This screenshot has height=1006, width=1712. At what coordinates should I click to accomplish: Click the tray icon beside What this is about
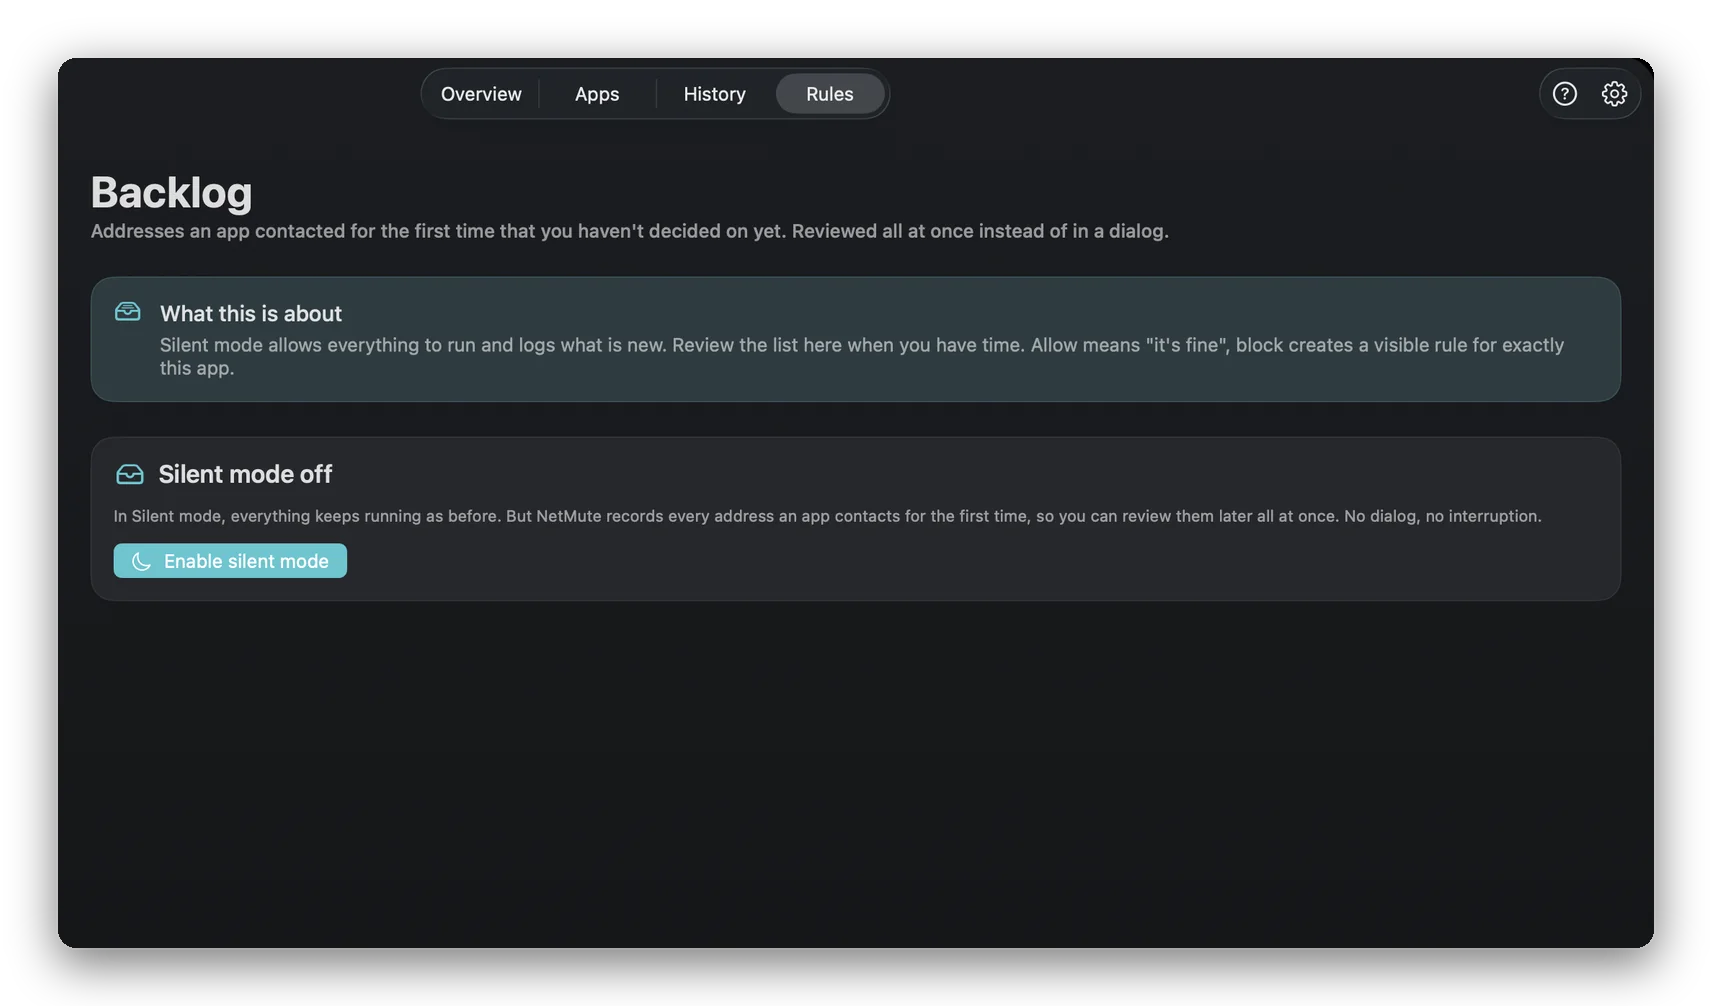(x=128, y=312)
